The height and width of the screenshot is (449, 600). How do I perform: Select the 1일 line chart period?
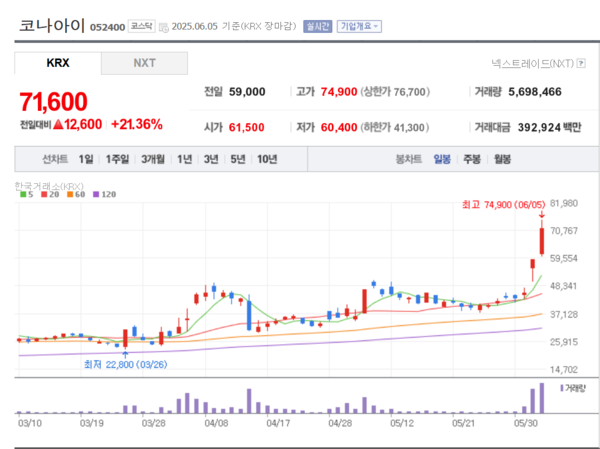click(x=86, y=159)
